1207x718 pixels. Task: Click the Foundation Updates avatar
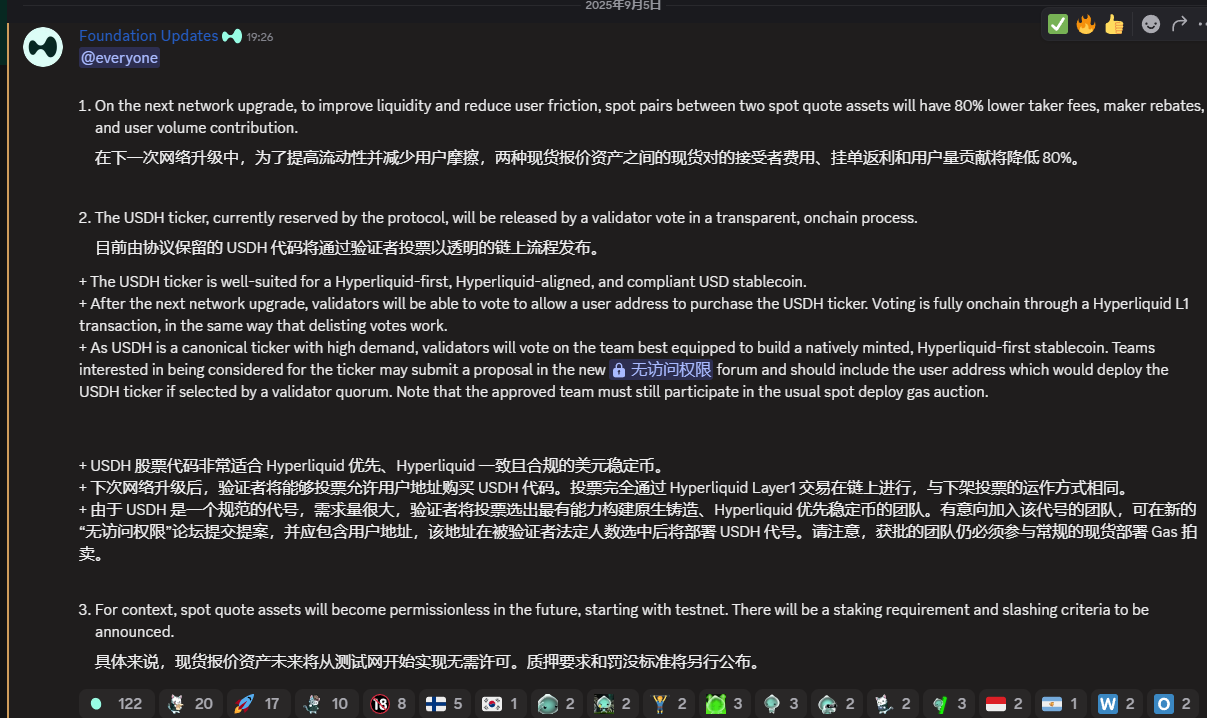[43, 46]
